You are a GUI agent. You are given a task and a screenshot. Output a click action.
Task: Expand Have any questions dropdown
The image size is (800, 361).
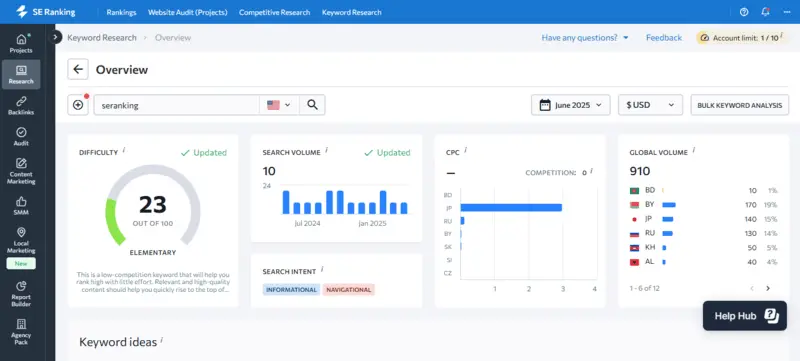585,38
